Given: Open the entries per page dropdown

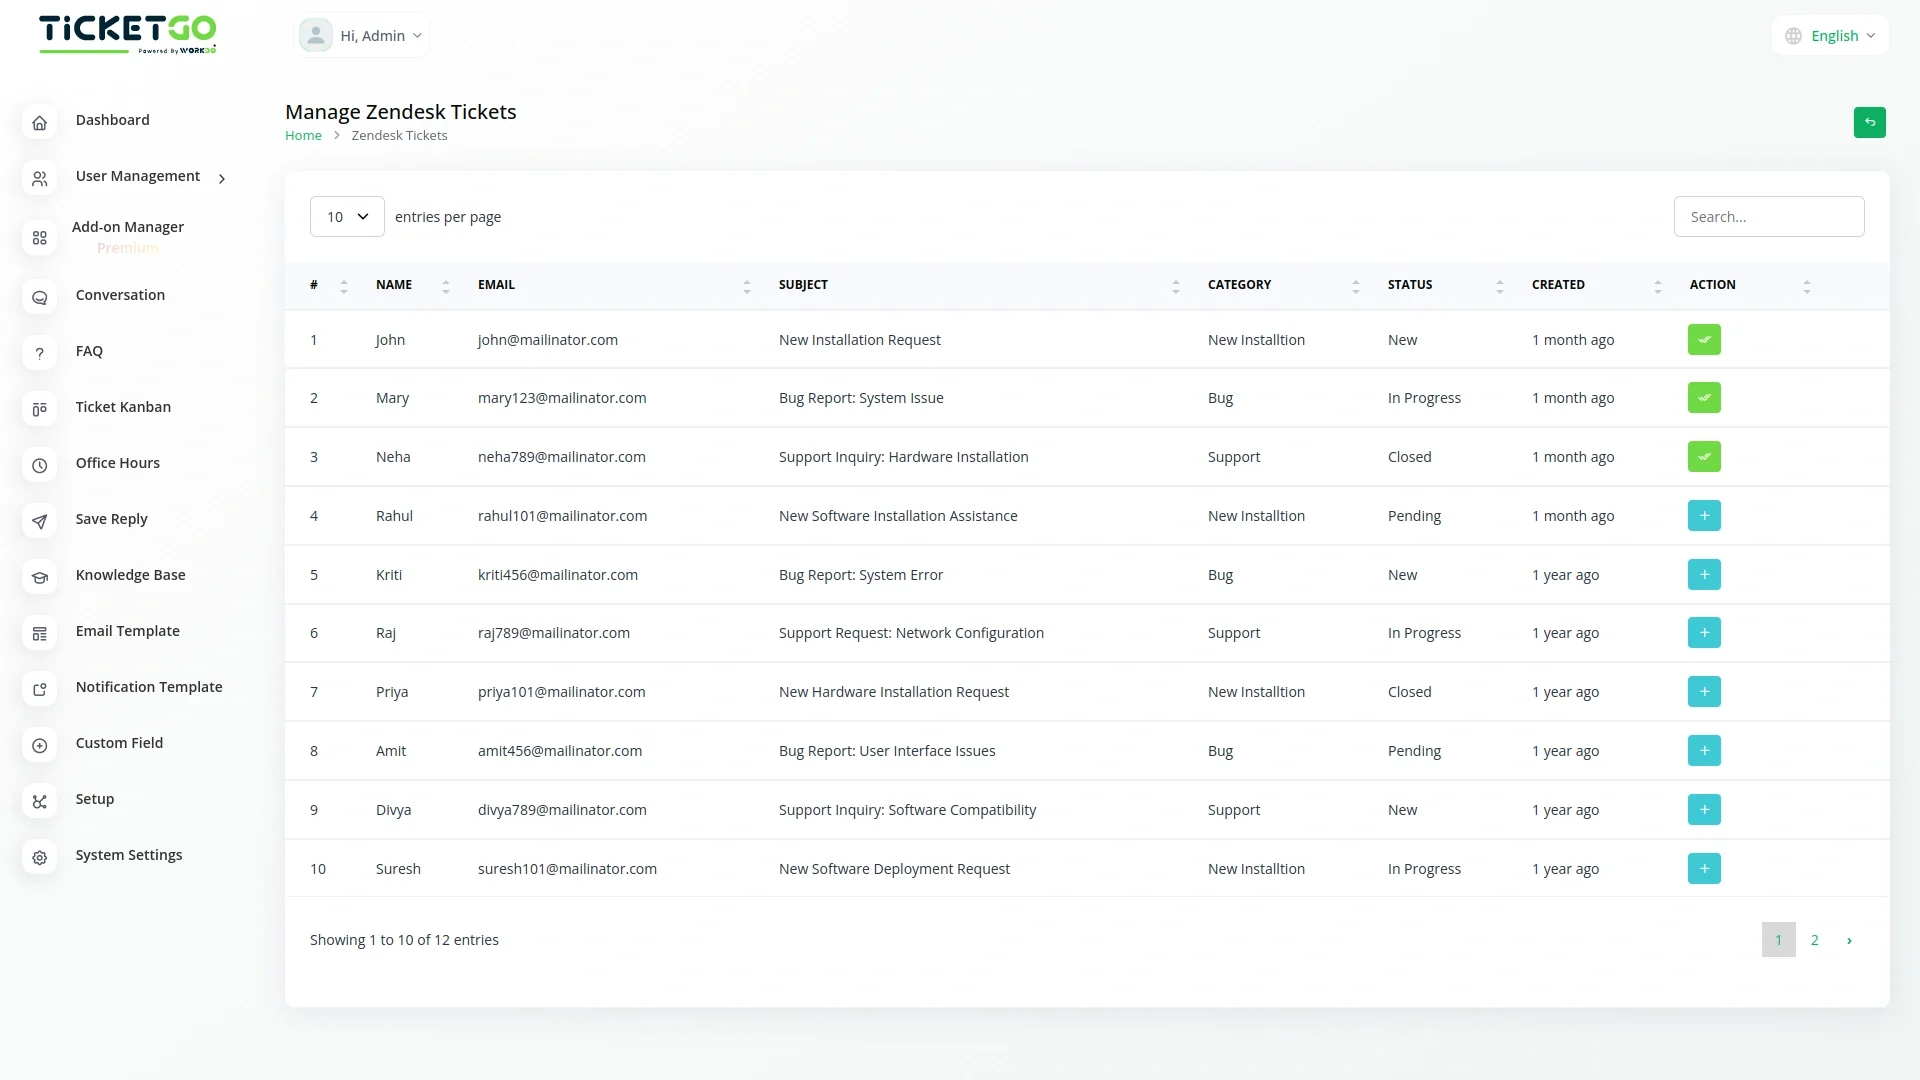Looking at the screenshot, I should [x=347, y=217].
